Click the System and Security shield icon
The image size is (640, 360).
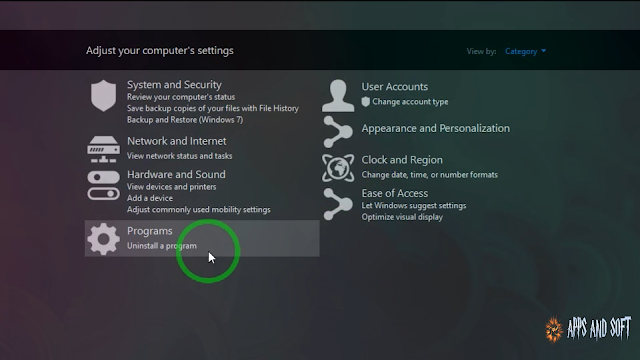click(x=103, y=96)
